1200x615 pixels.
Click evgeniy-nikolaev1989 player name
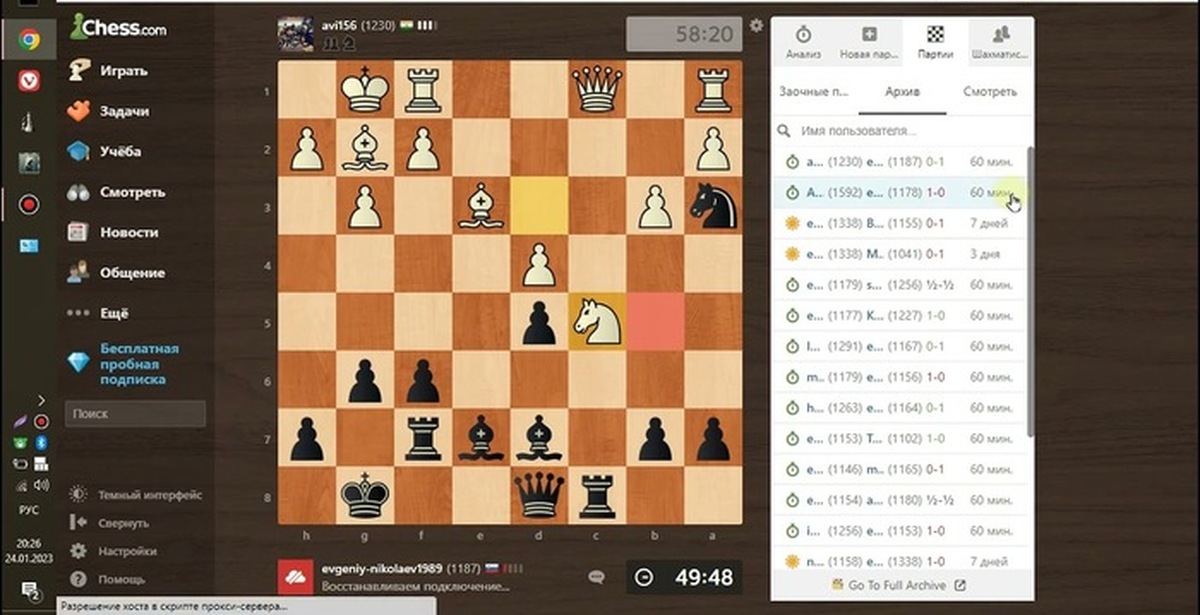point(380,567)
